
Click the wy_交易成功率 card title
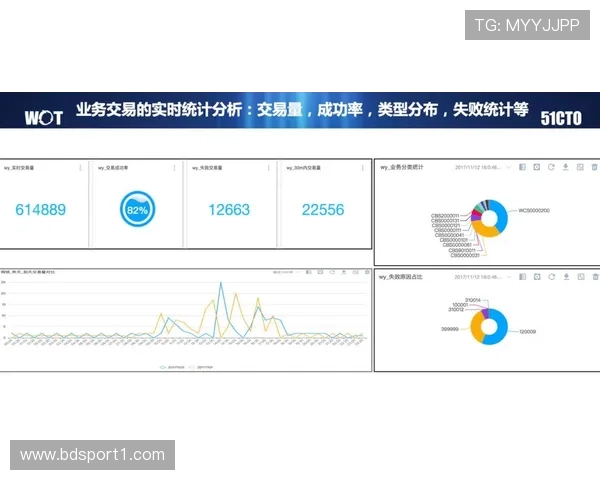pos(113,168)
